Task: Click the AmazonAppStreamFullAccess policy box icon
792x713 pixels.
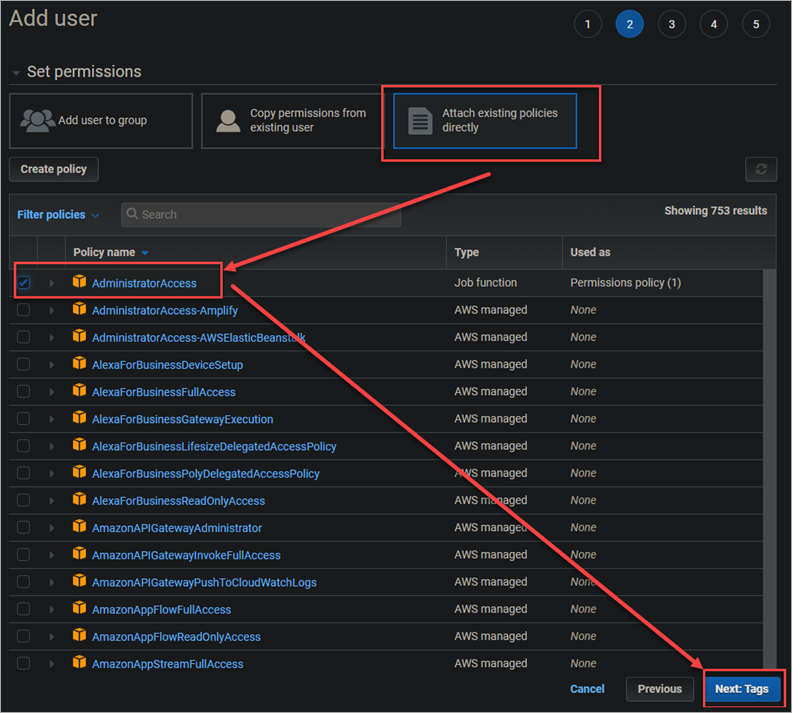Action: (x=79, y=663)
